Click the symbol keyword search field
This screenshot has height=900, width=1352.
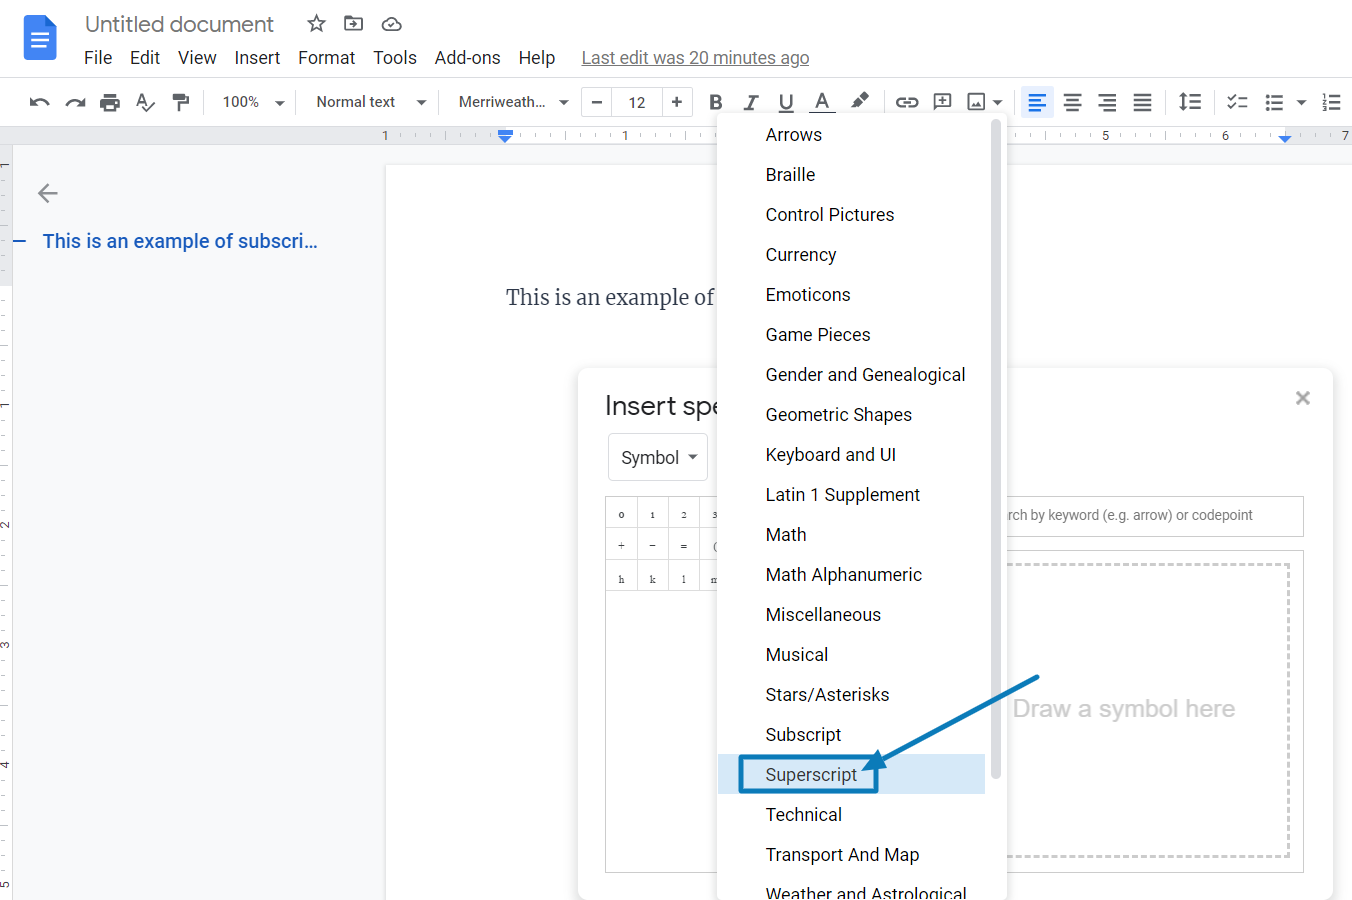coord(1154,516)
